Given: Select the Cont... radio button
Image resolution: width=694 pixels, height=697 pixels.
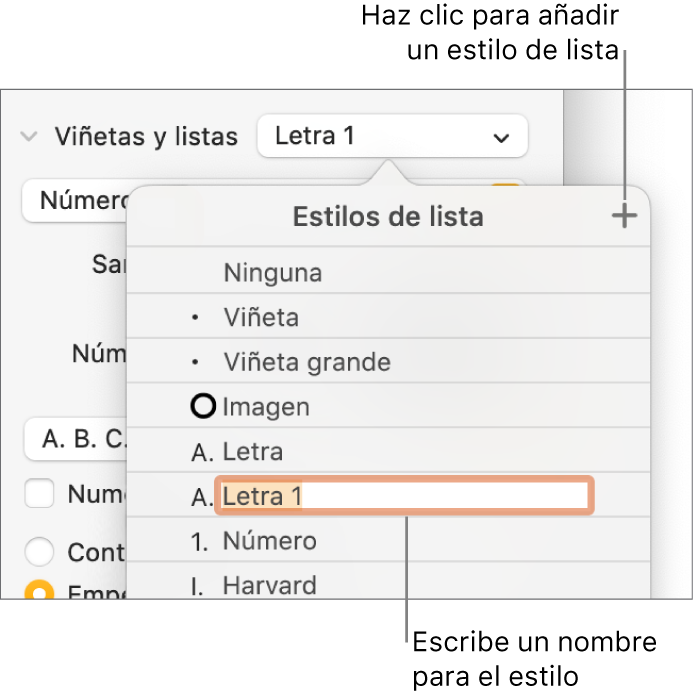Looking at the screenshot, I should [39, 552].
